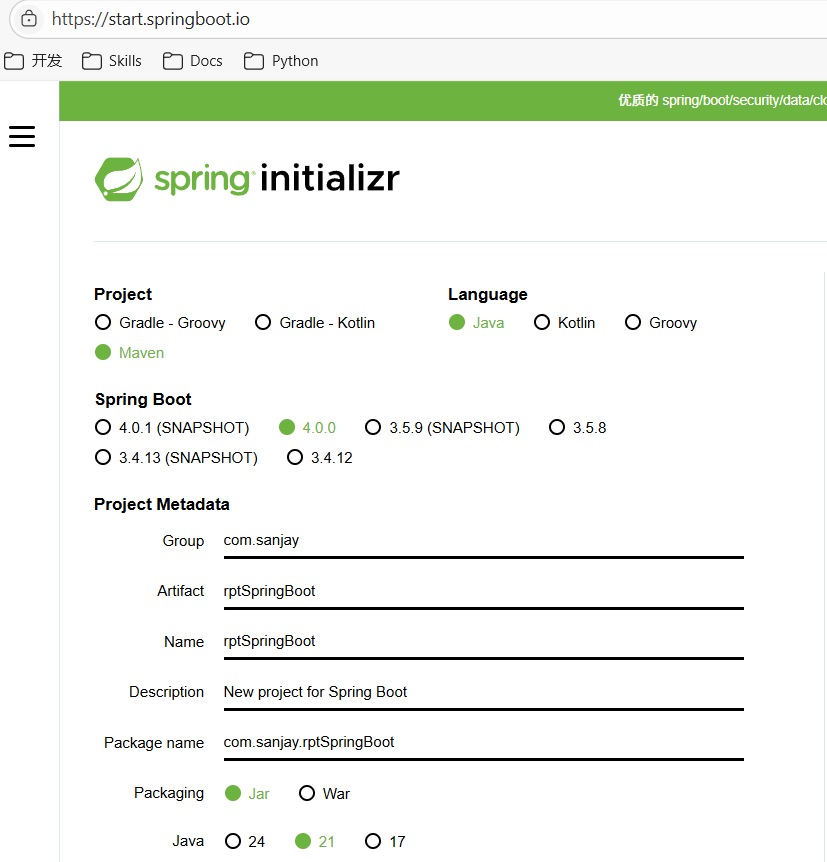This screenshot has height=862, width=827.
Task: Open the hamburger menu icon
Action: coord(22,136)
